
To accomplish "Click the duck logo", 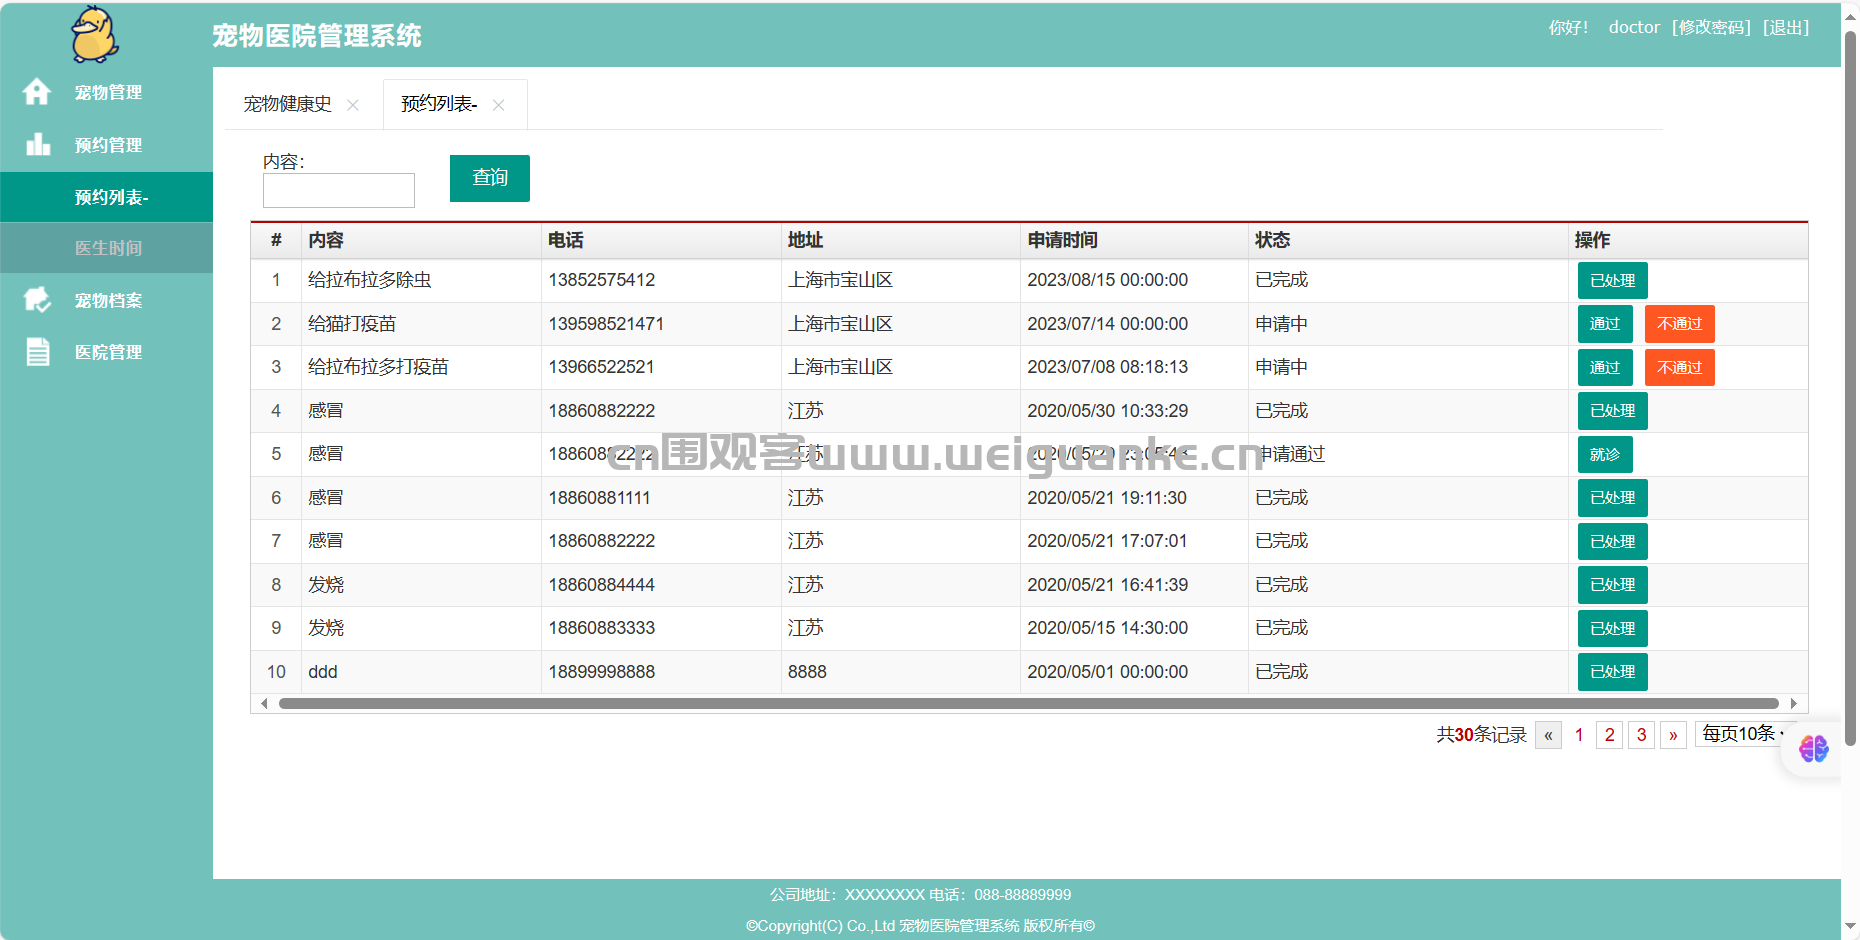I will (x=95, y=35).
